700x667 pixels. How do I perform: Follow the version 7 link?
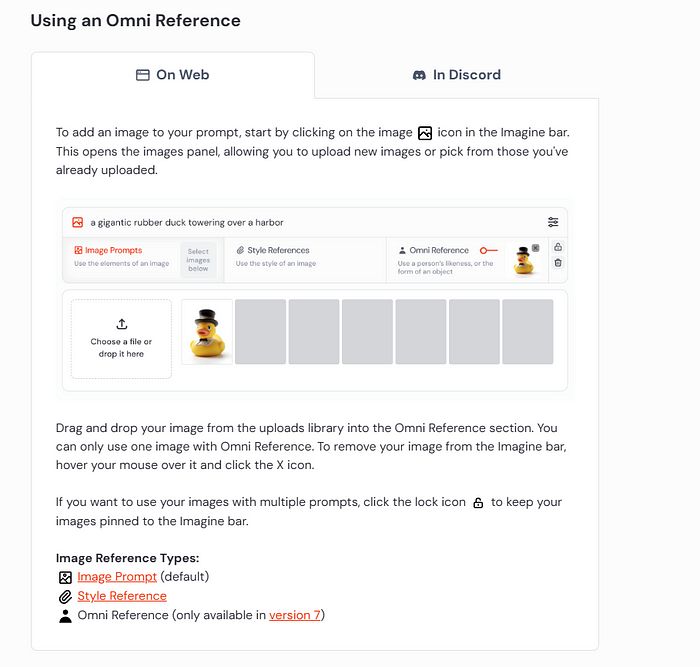(x=295, y=615)
